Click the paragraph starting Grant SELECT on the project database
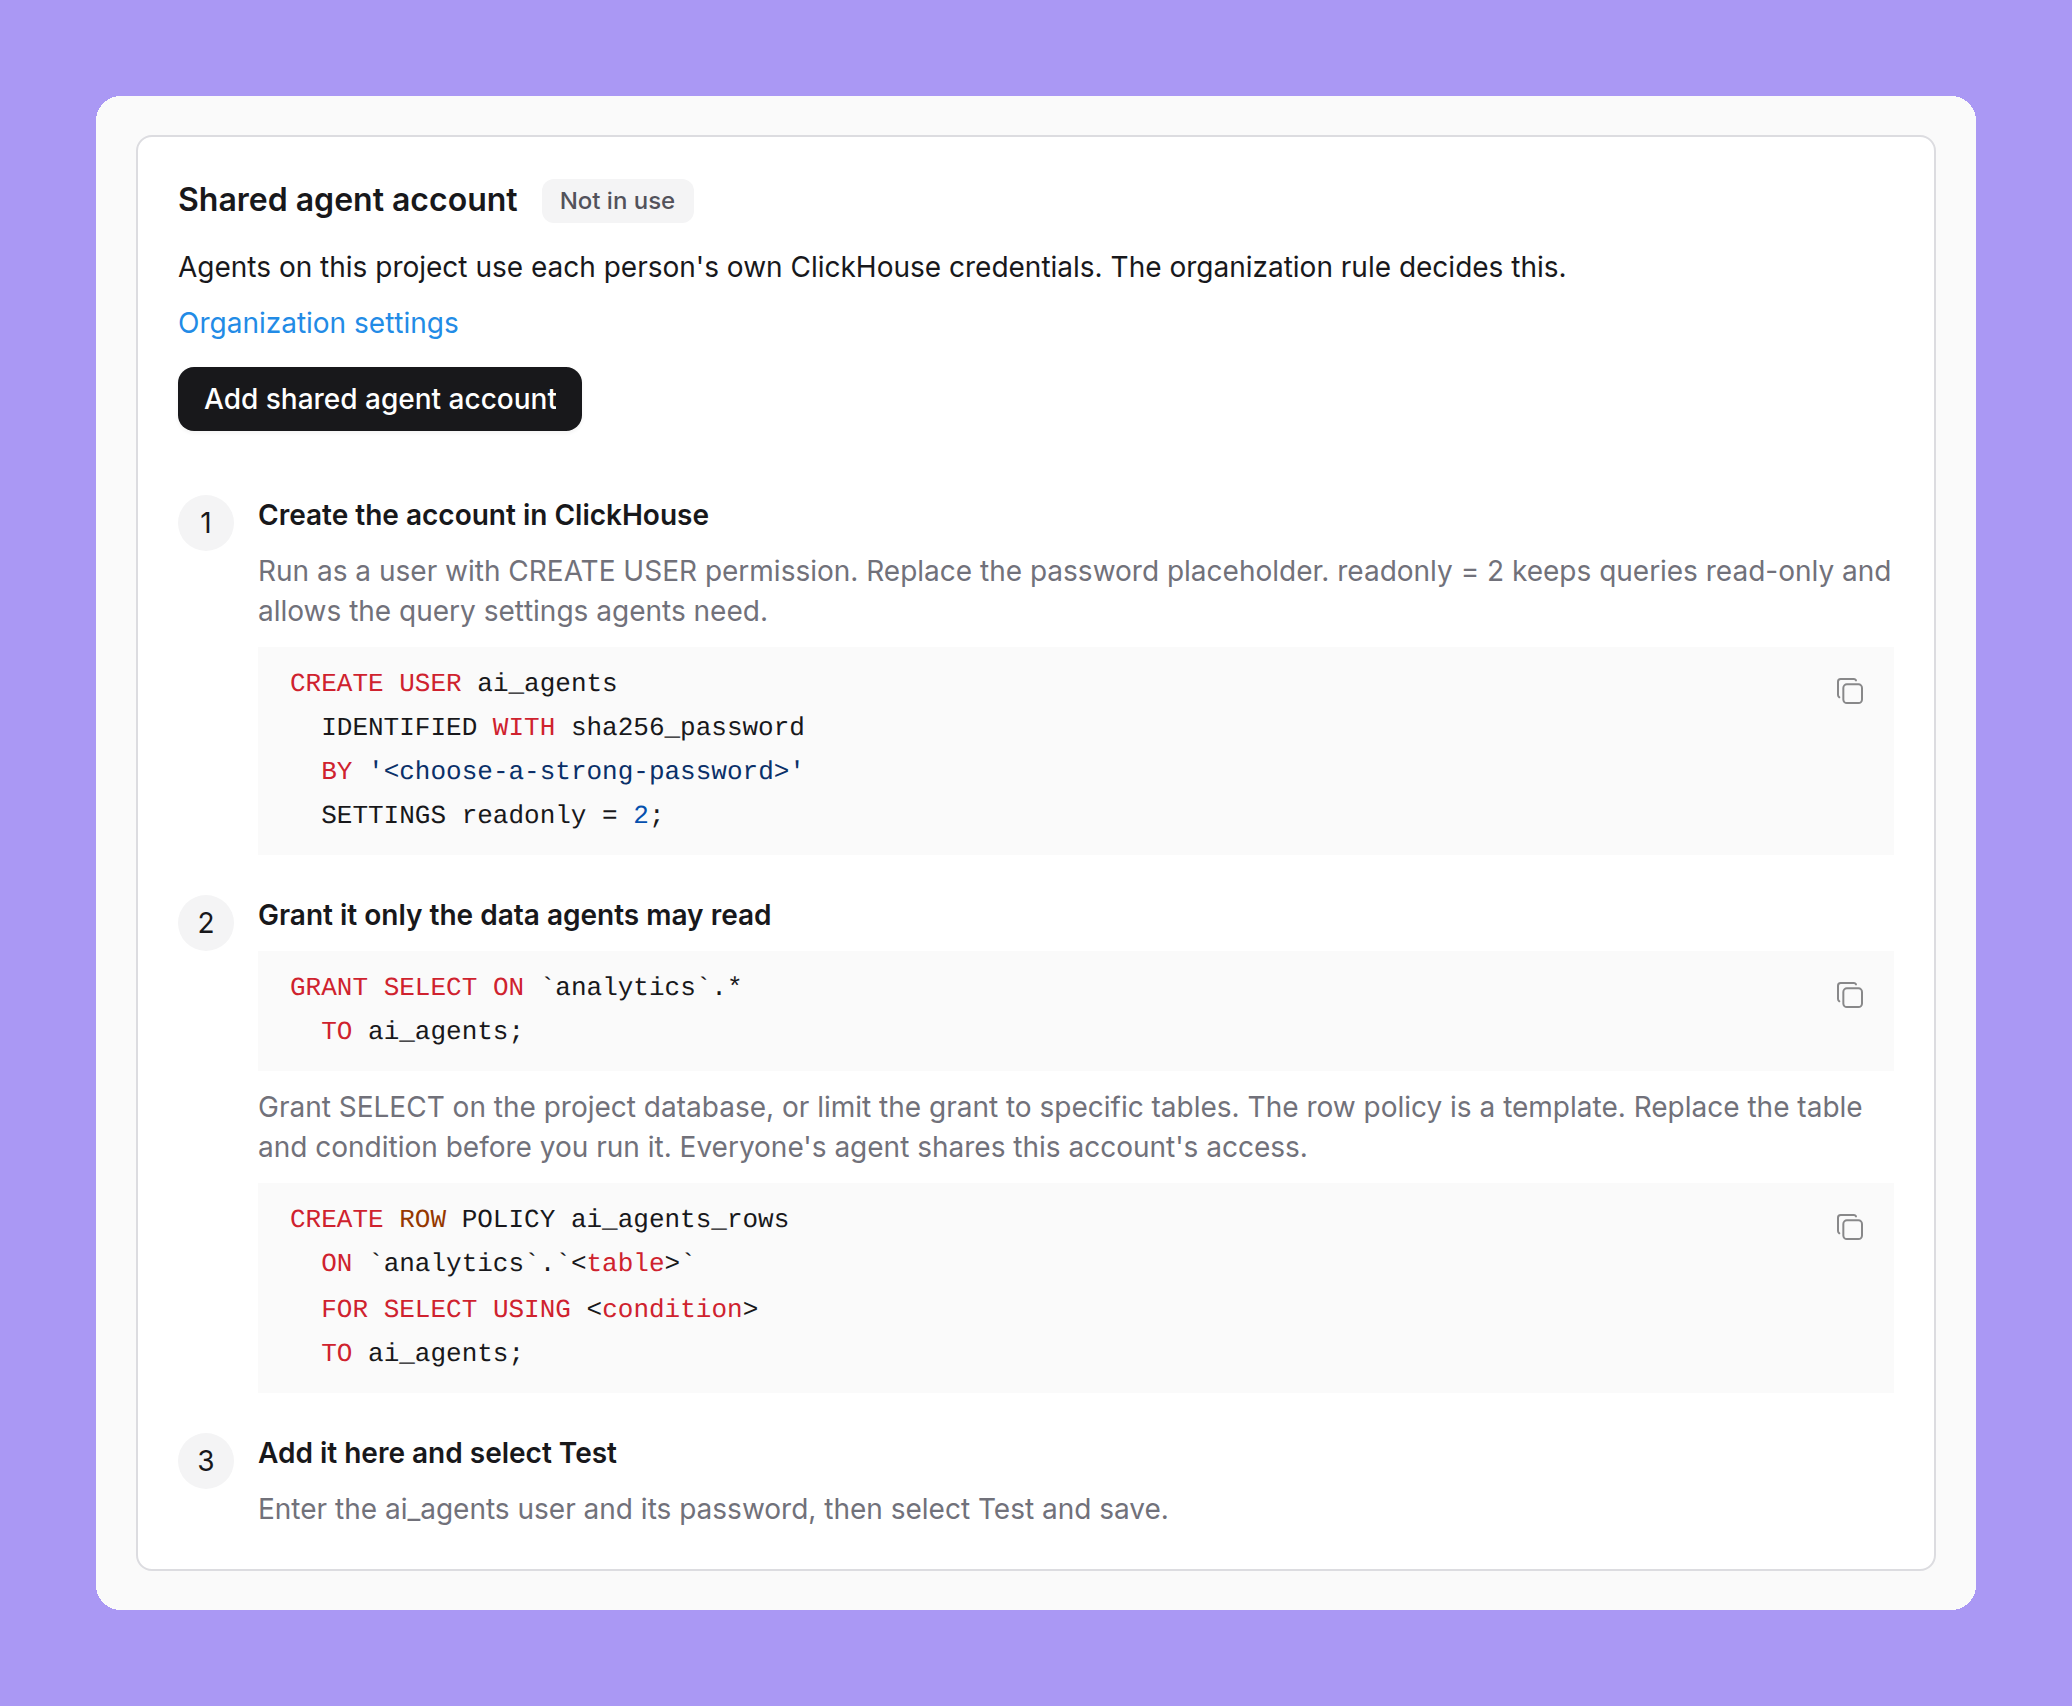Screen dimensions: 2072x1706 [1060, 1127]
